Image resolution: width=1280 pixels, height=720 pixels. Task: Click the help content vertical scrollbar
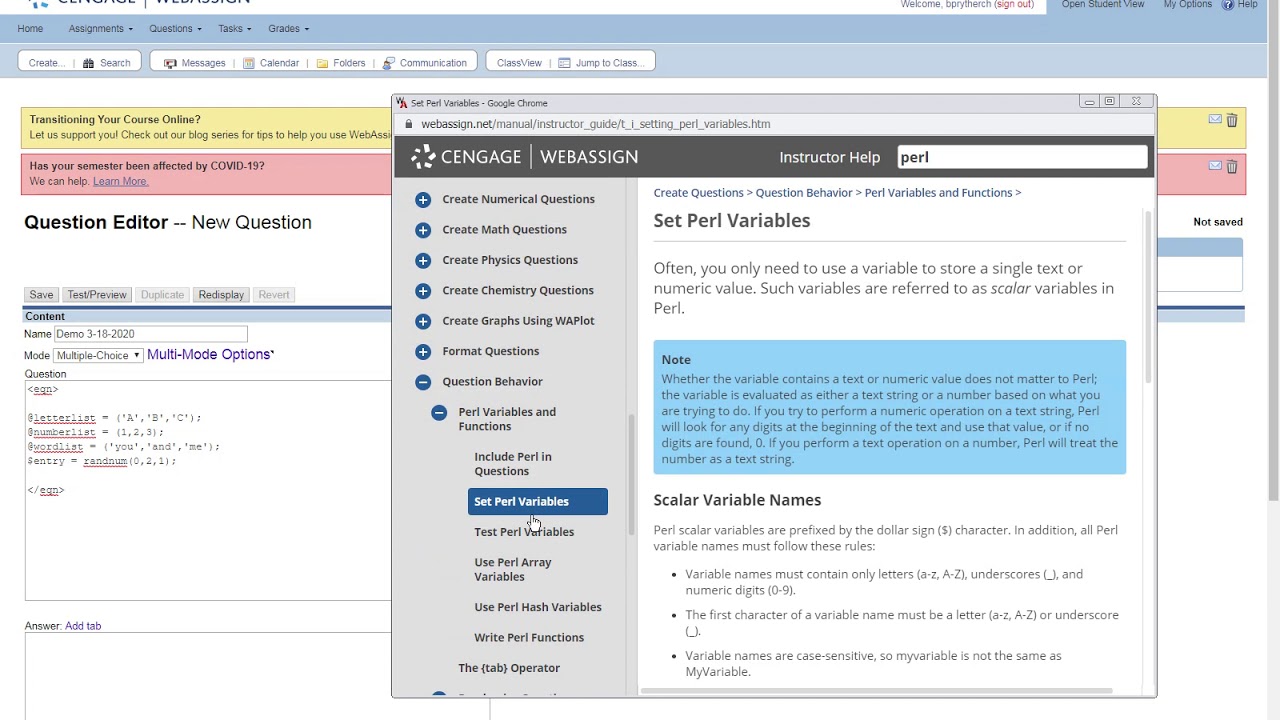point(1148,296)
